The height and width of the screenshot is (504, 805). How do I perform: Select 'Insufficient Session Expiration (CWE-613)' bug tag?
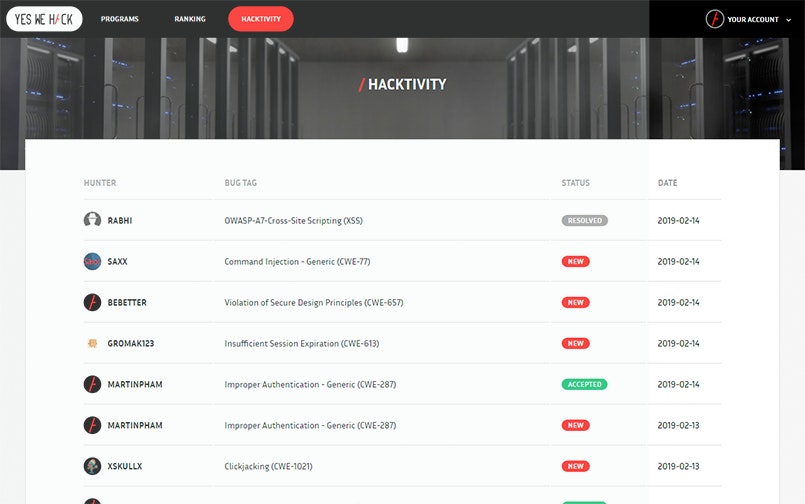coord(301,344)
